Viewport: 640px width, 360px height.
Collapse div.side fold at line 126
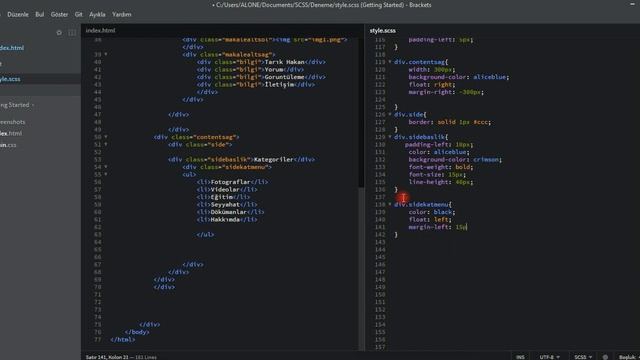pos(390,115)
